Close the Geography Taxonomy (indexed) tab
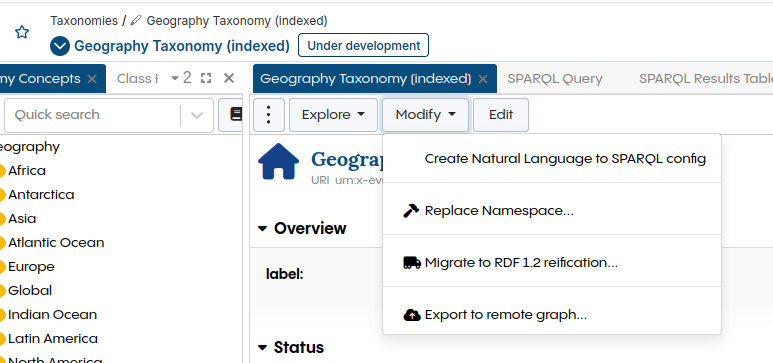The width and height of the screenshot is (773, 363). tap(483, 79)
